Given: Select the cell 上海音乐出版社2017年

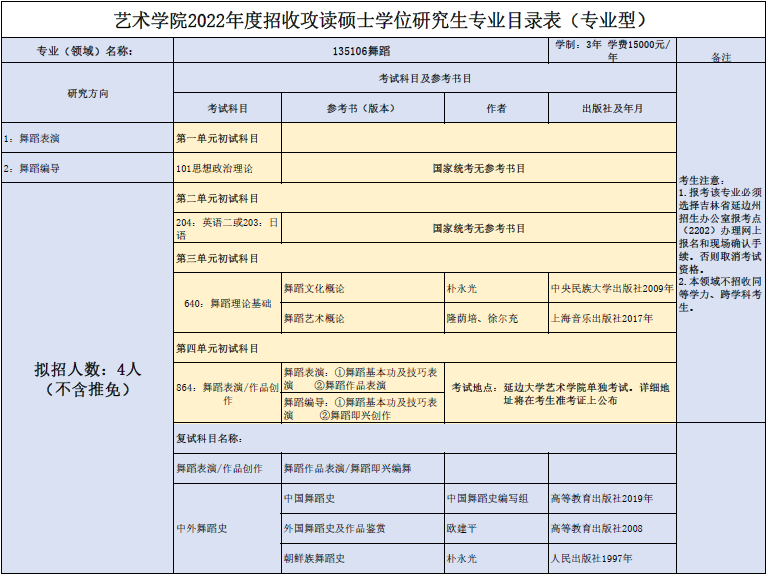Looking at the screenshot, I should pyautogui.click(x=612, y=318).
